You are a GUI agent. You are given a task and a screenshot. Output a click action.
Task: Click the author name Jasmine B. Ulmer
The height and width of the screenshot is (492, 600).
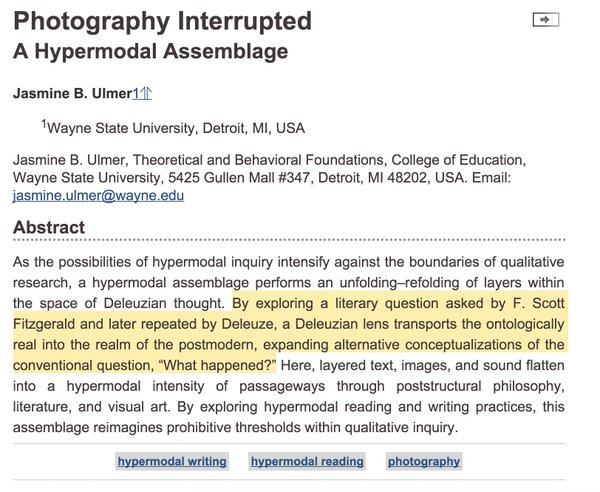tap(72, 93)
